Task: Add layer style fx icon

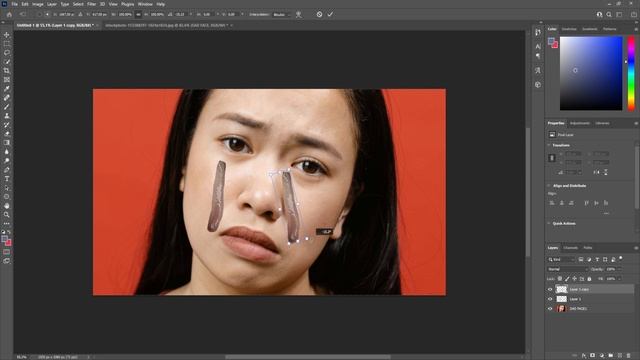Action: pyautogui.click(x=584, y=356)
